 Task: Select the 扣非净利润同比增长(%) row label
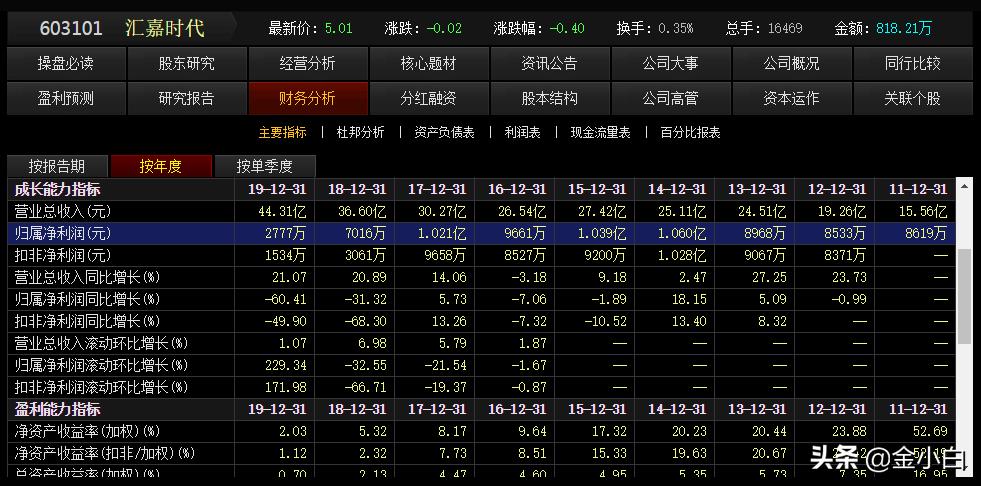point(87,321)
